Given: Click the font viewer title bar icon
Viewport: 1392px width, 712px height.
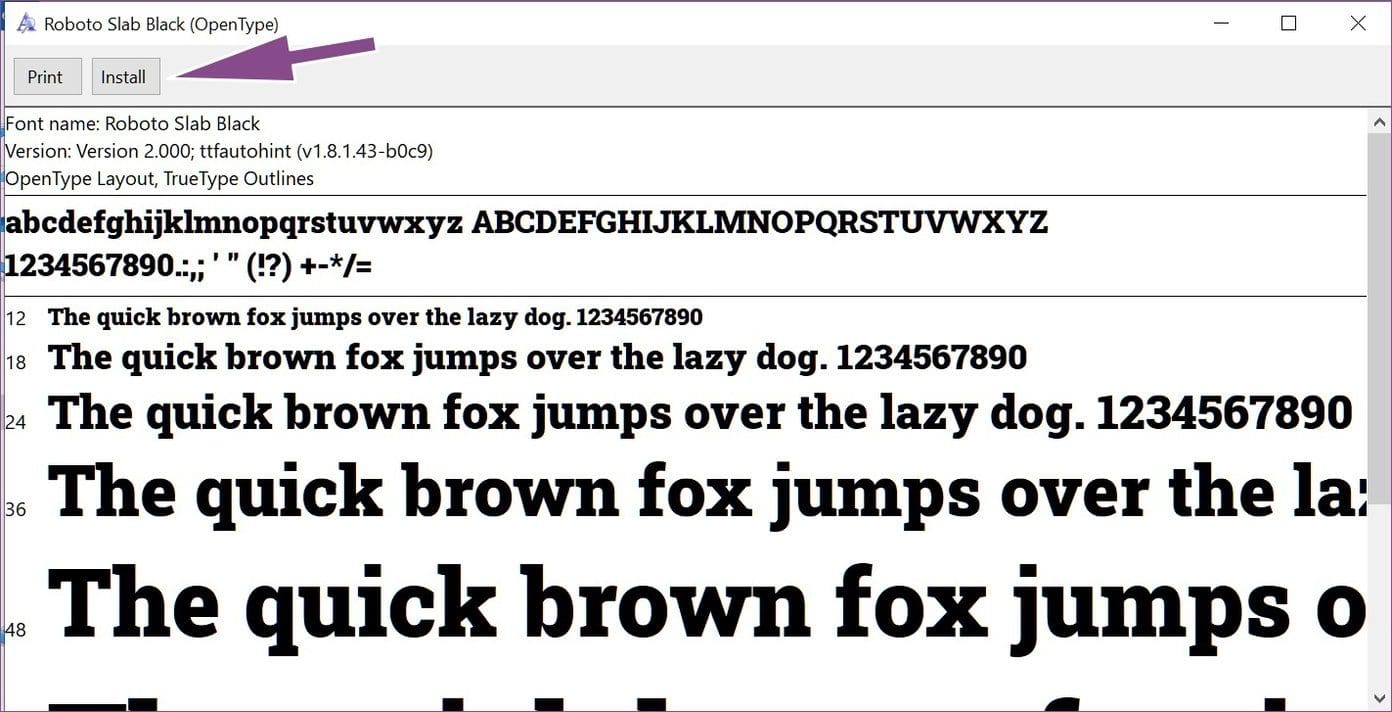Looking at the screenshot, I should [26, 23].
